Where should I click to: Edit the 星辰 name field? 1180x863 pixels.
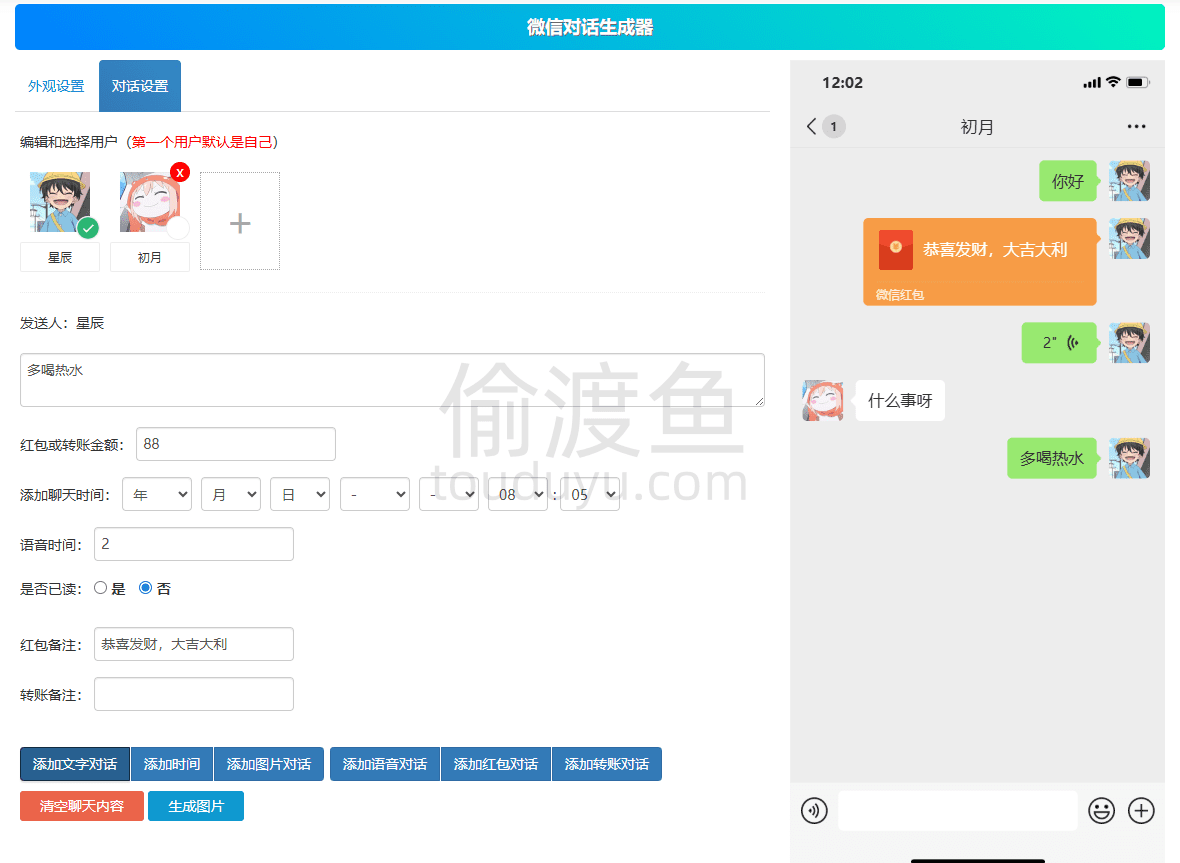point(59,257)
